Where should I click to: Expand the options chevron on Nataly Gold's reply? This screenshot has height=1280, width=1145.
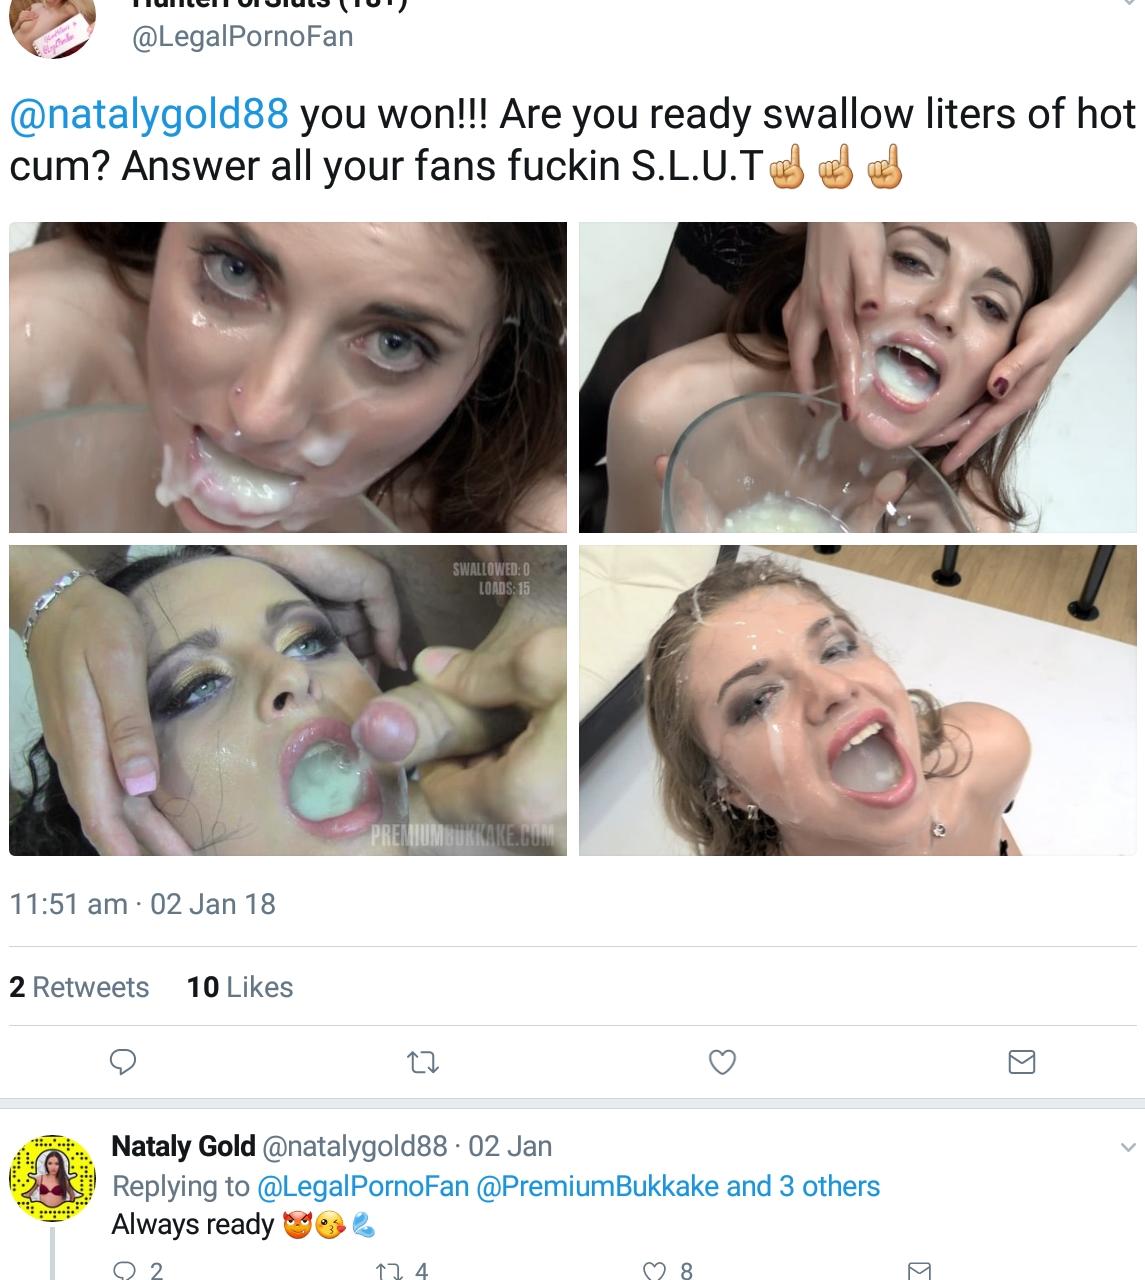coord(1128,1147)
